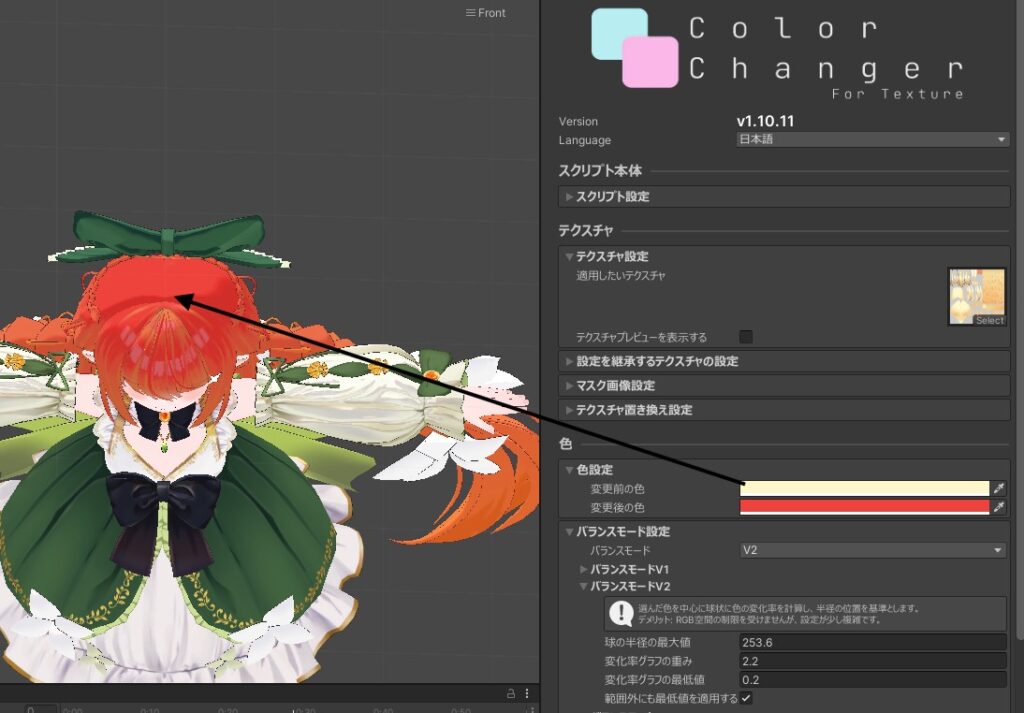Open the バランスモード dropdown set to V2

pos(872,550)
